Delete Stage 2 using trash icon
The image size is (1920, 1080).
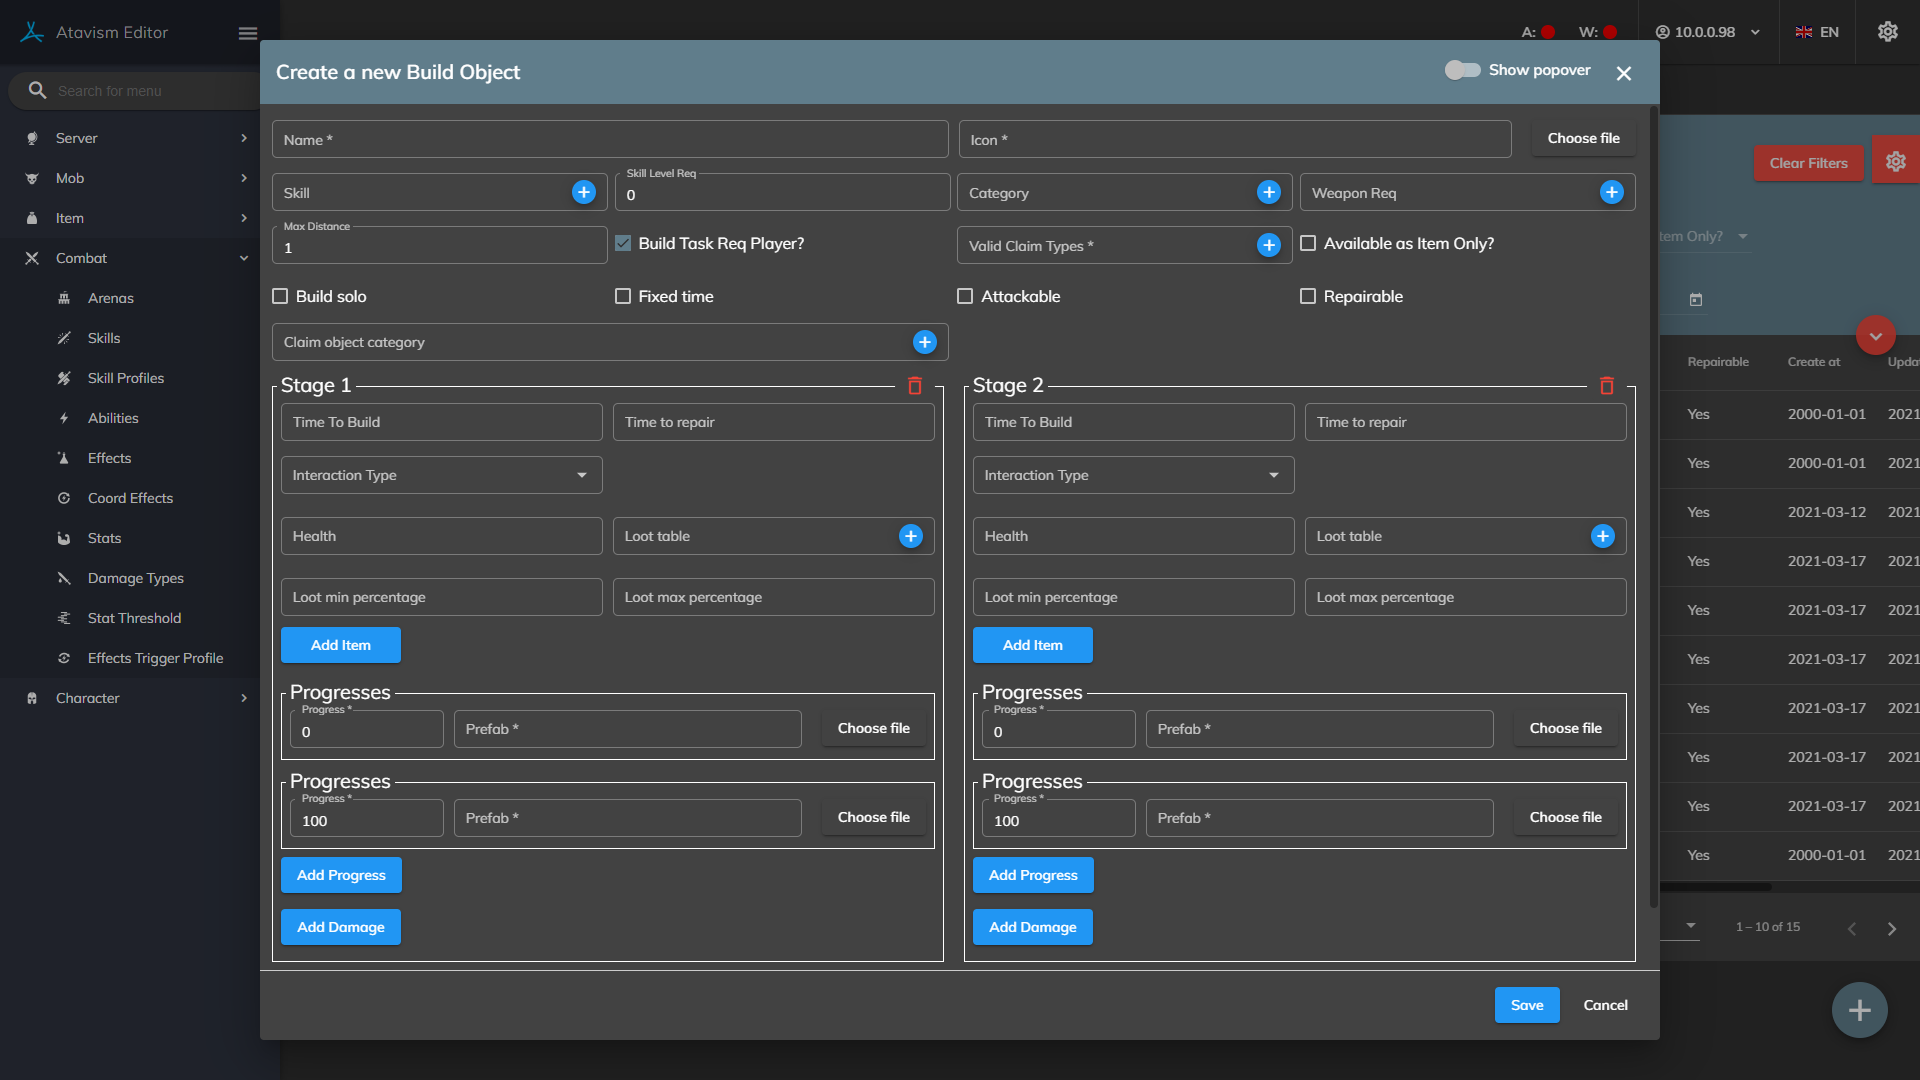click(1606, 386)
